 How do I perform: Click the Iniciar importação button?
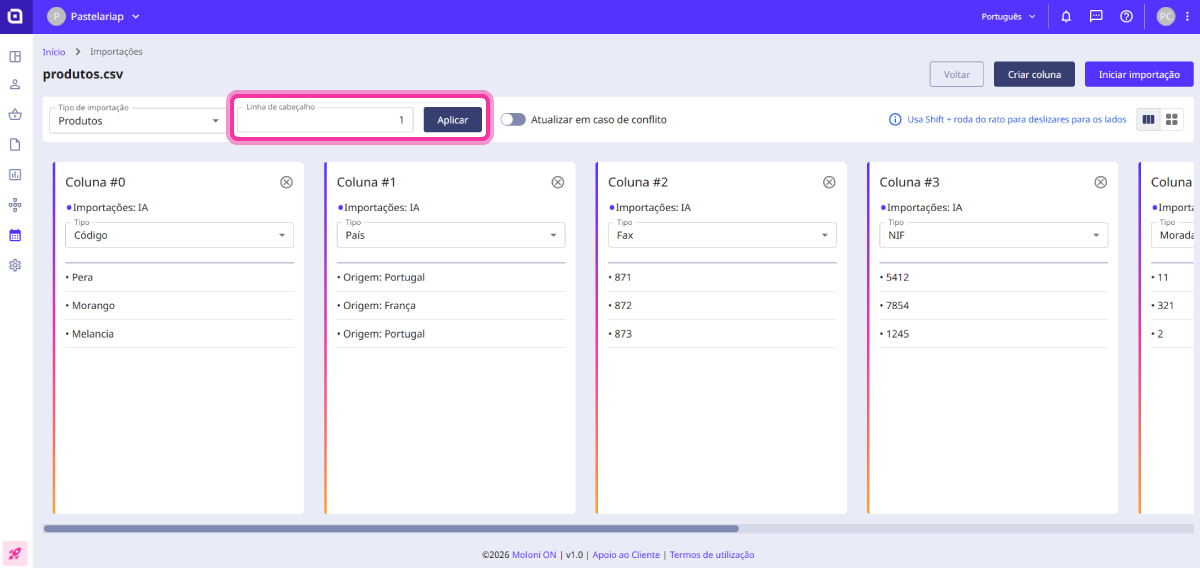click(1138, 74)
